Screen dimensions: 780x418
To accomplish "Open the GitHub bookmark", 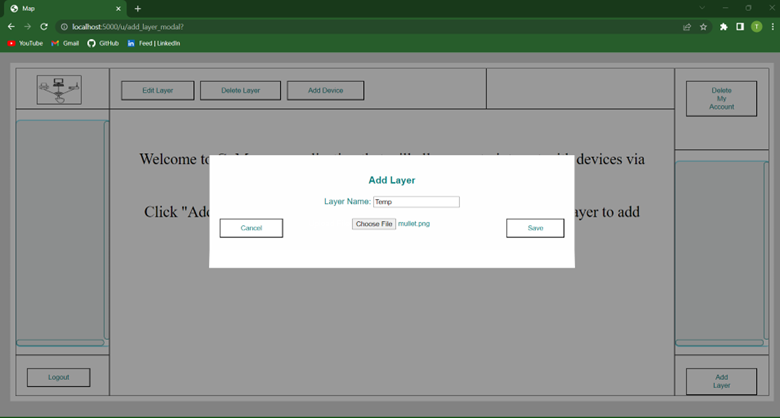I will [103, 43].
